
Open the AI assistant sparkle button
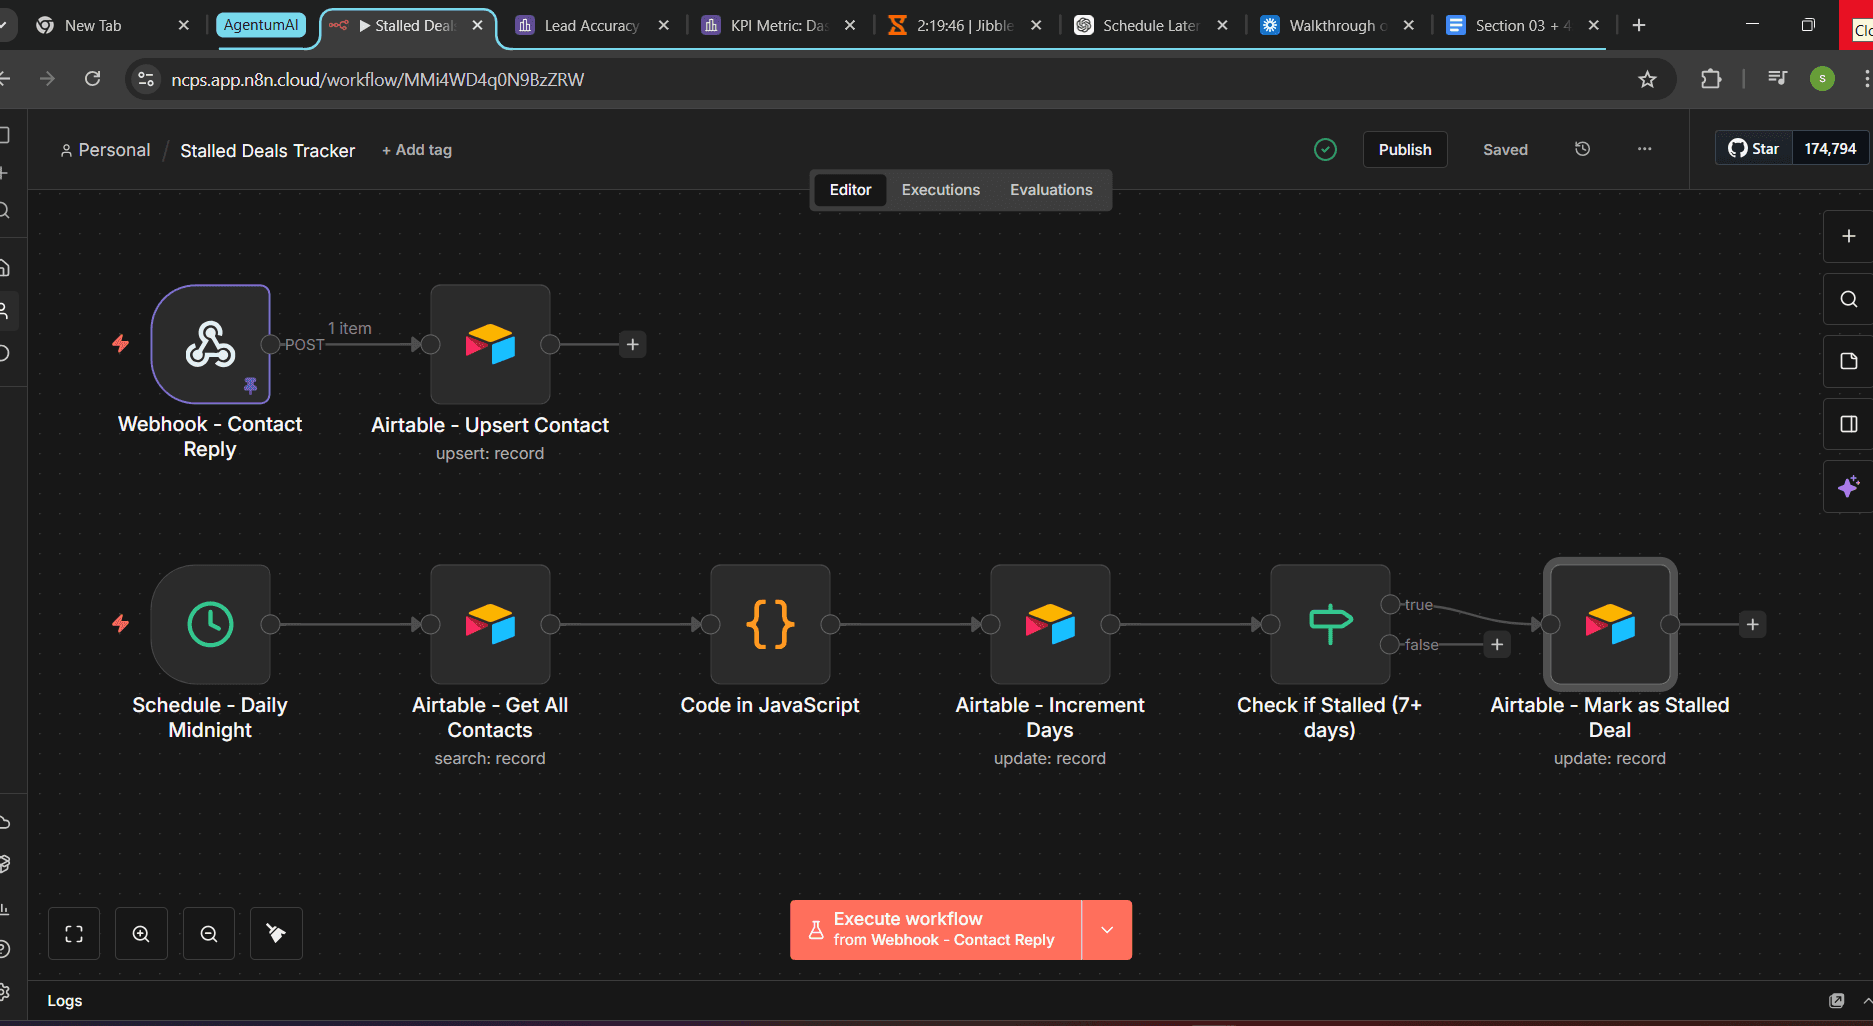pyautogui.click(x=1848, y=487)
